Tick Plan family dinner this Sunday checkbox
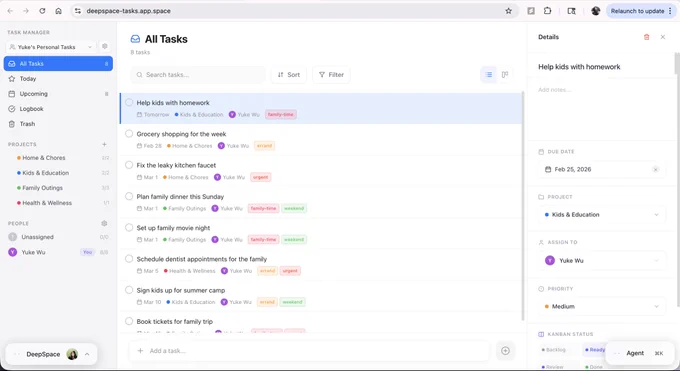The height and width of the screenshot is (371, 680). click(129, 196)
